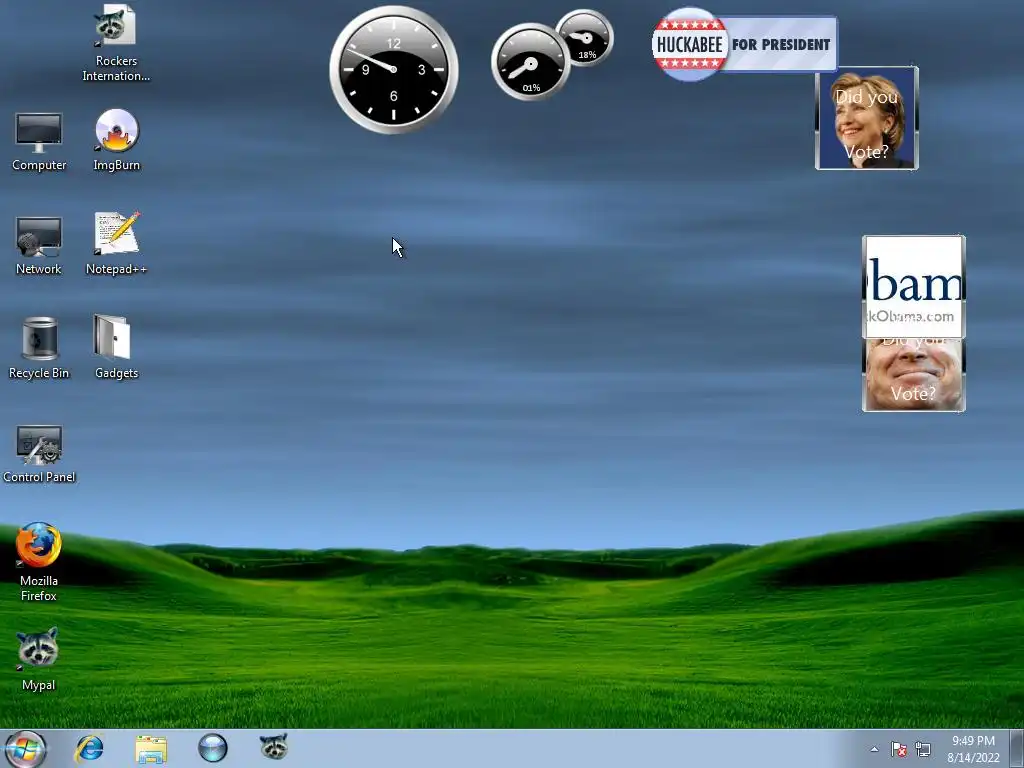The image size is (1024, 768).
Task: Open the Computer desktop icon
Action: tap(39, 142)
